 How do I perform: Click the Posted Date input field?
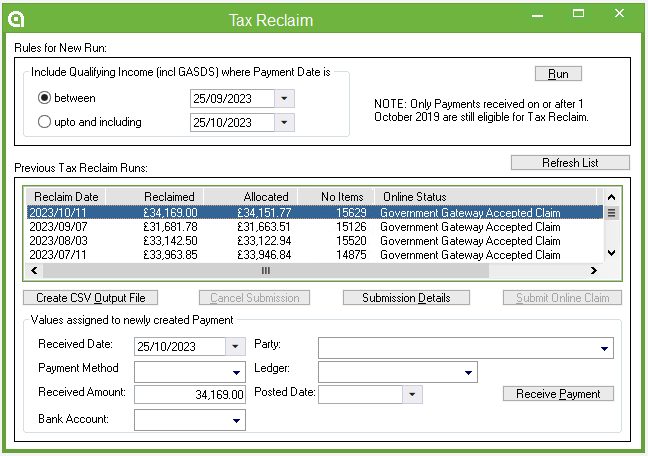pyautogui.click(x=360, y=394)
